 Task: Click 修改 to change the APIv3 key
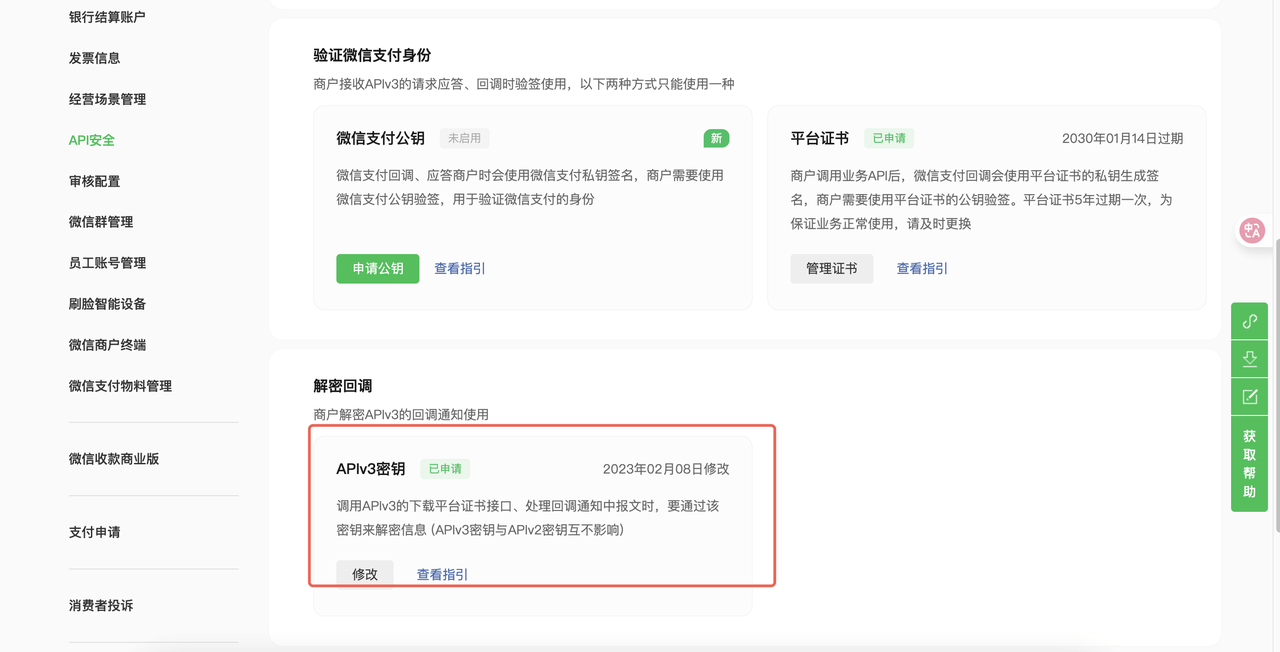pos(364,574)
